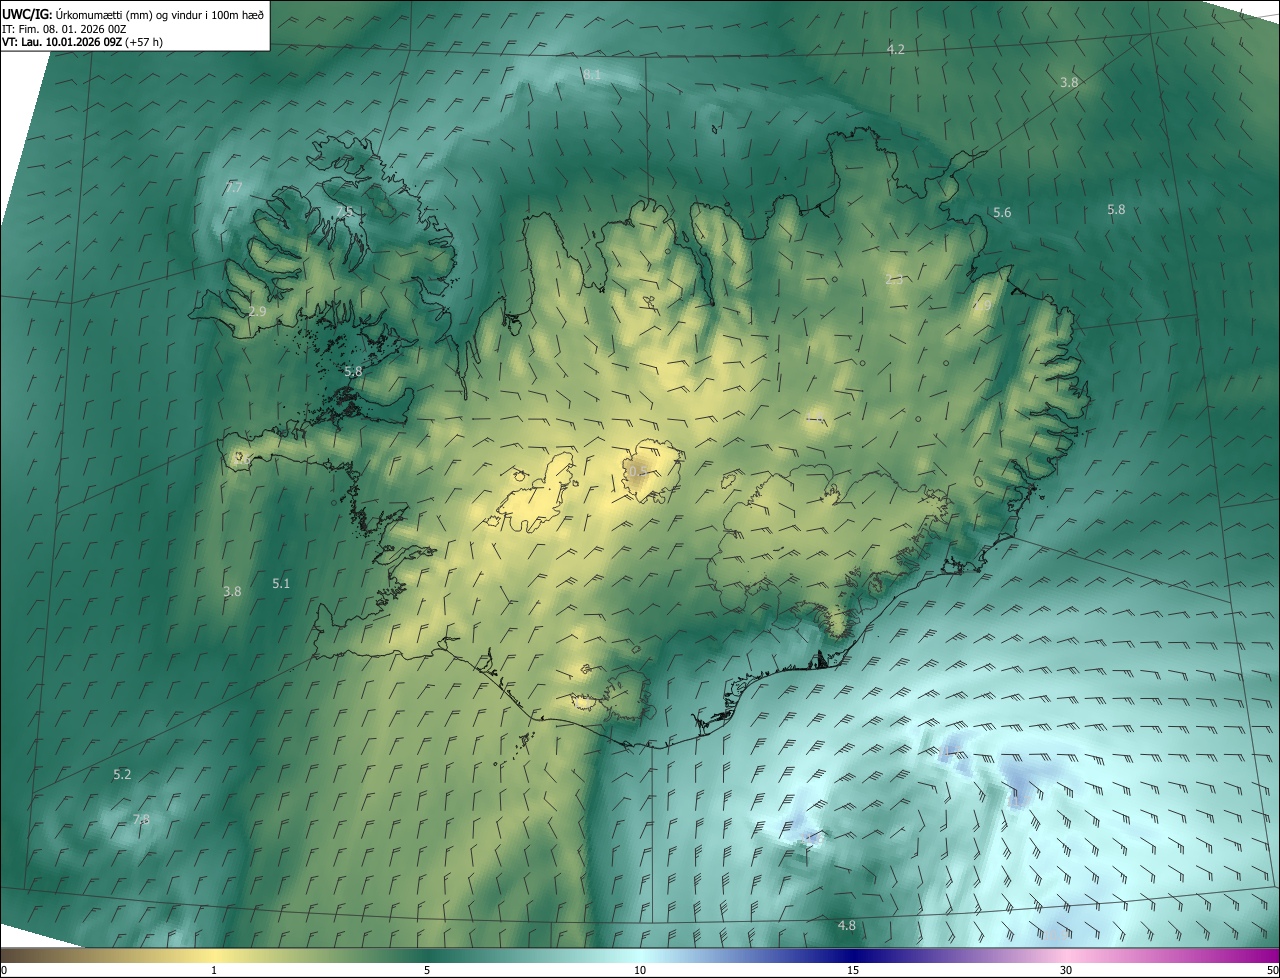
Task: Click the colorbar tick label 50
Action: tap(1272, 970)
